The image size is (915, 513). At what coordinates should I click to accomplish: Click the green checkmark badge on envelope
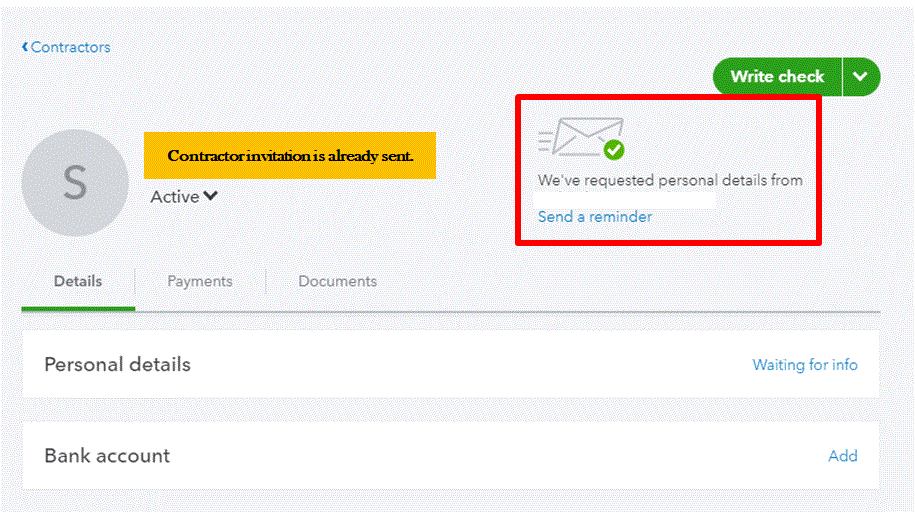coord(613,150)
